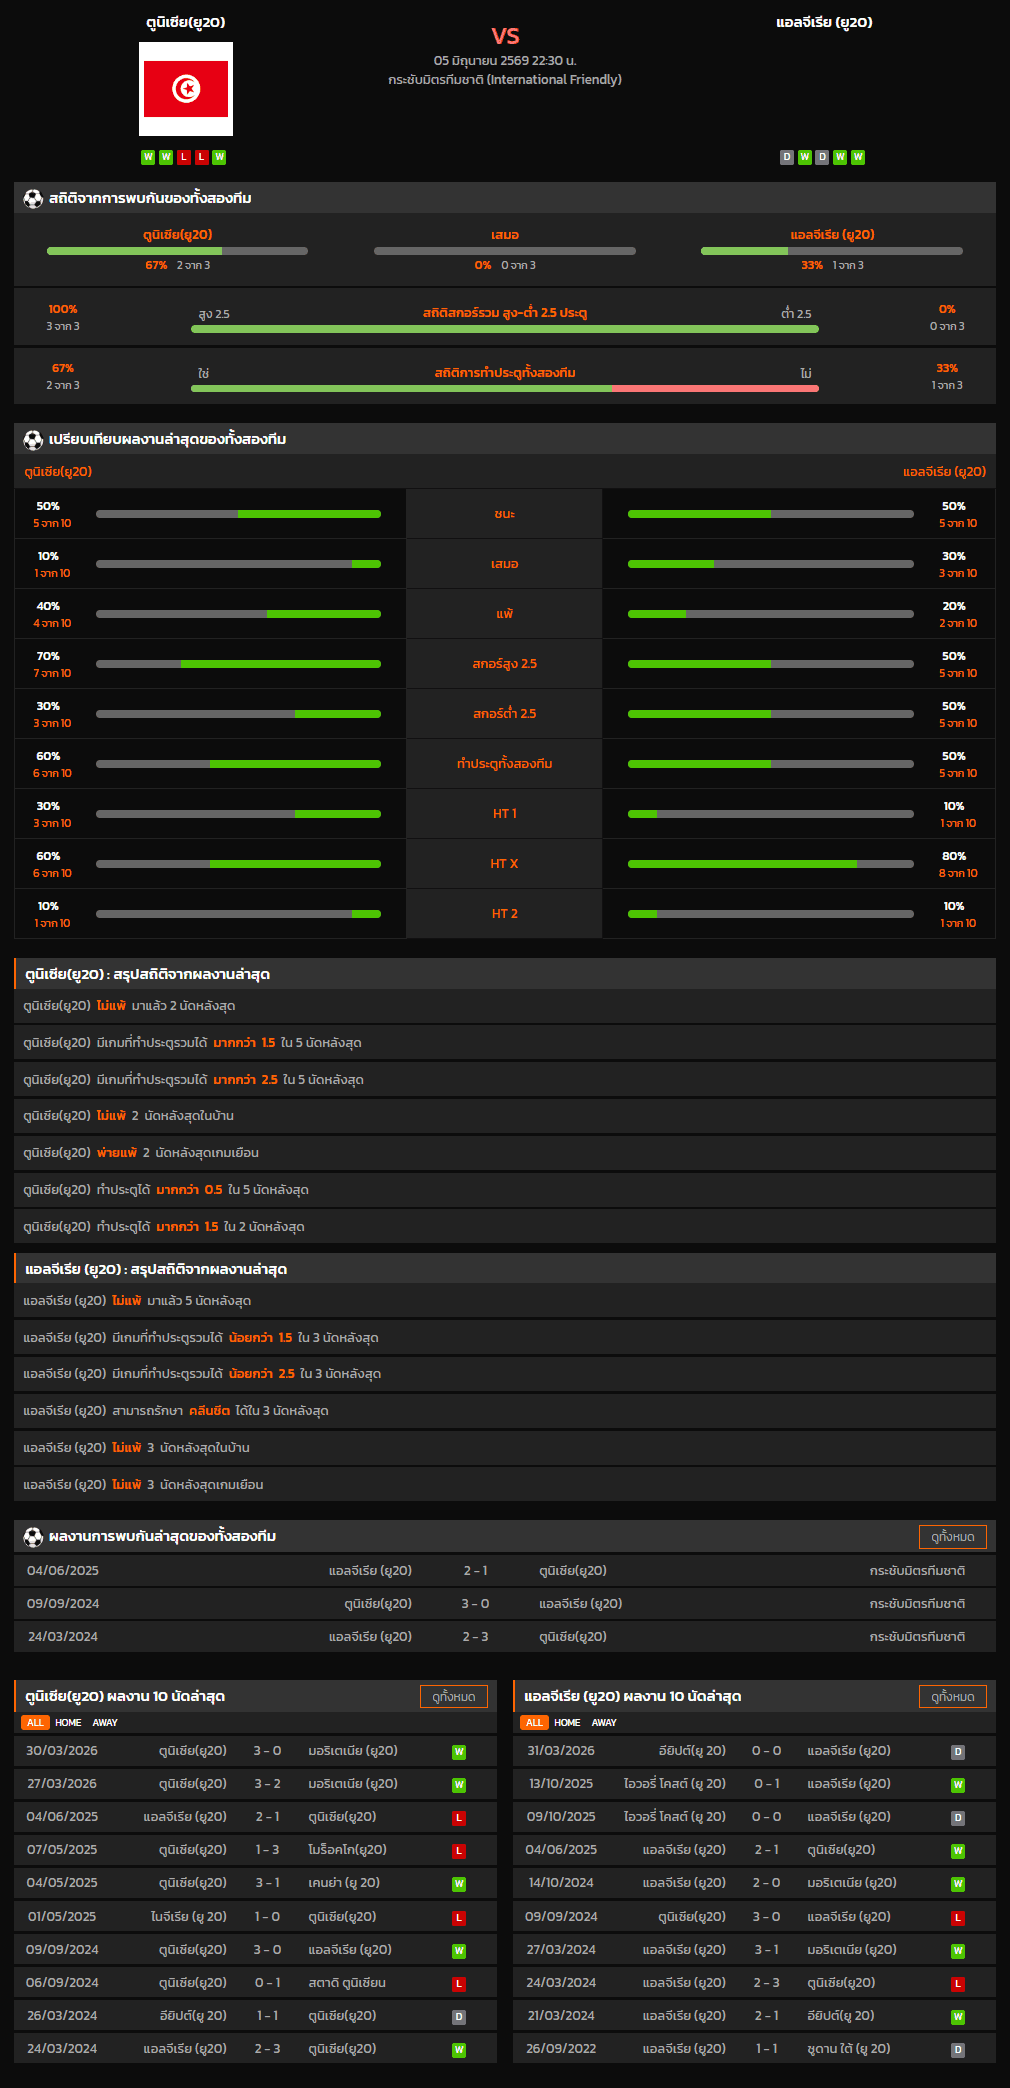Click International Friendly competition text under date
Viewport: 1010px width, 2088px height.
[x=505, y=79]
